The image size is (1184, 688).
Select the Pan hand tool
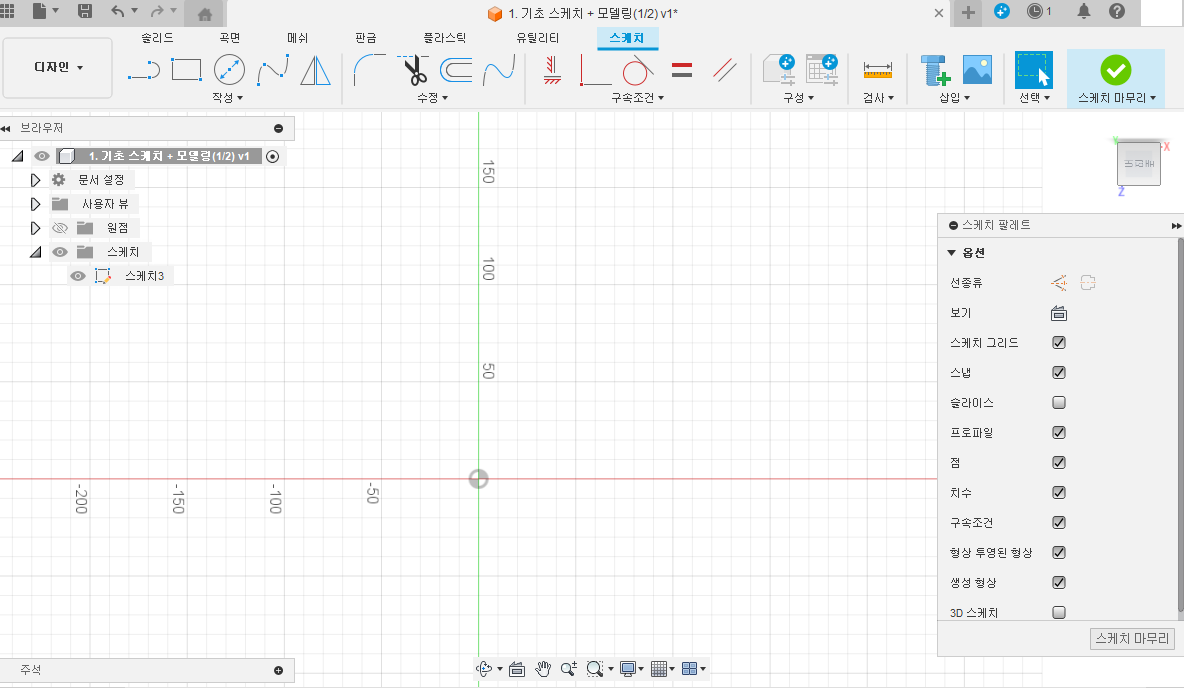[543, 668]
